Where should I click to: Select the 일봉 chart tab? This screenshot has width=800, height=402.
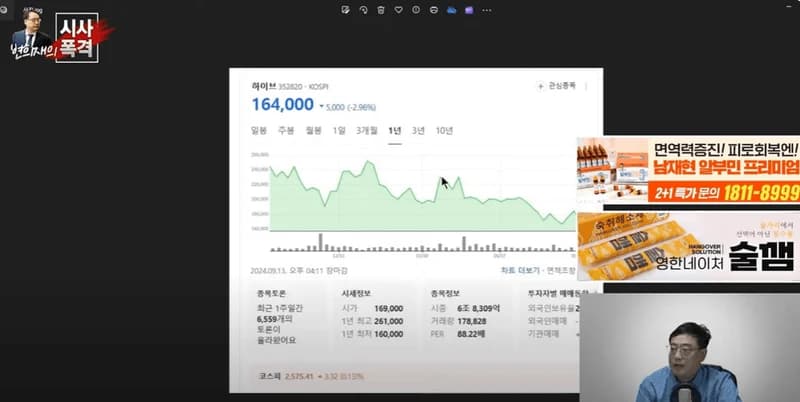[x=259, y=131]
